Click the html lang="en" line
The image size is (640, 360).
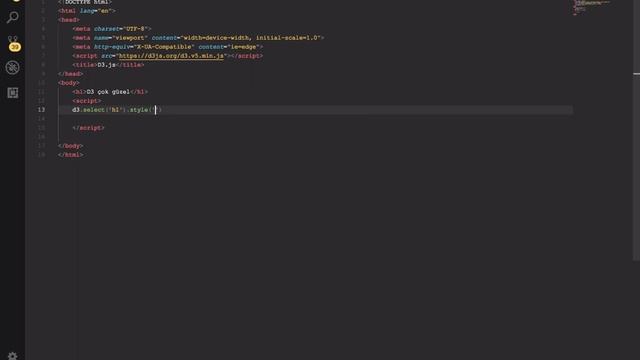pos(87,11)
